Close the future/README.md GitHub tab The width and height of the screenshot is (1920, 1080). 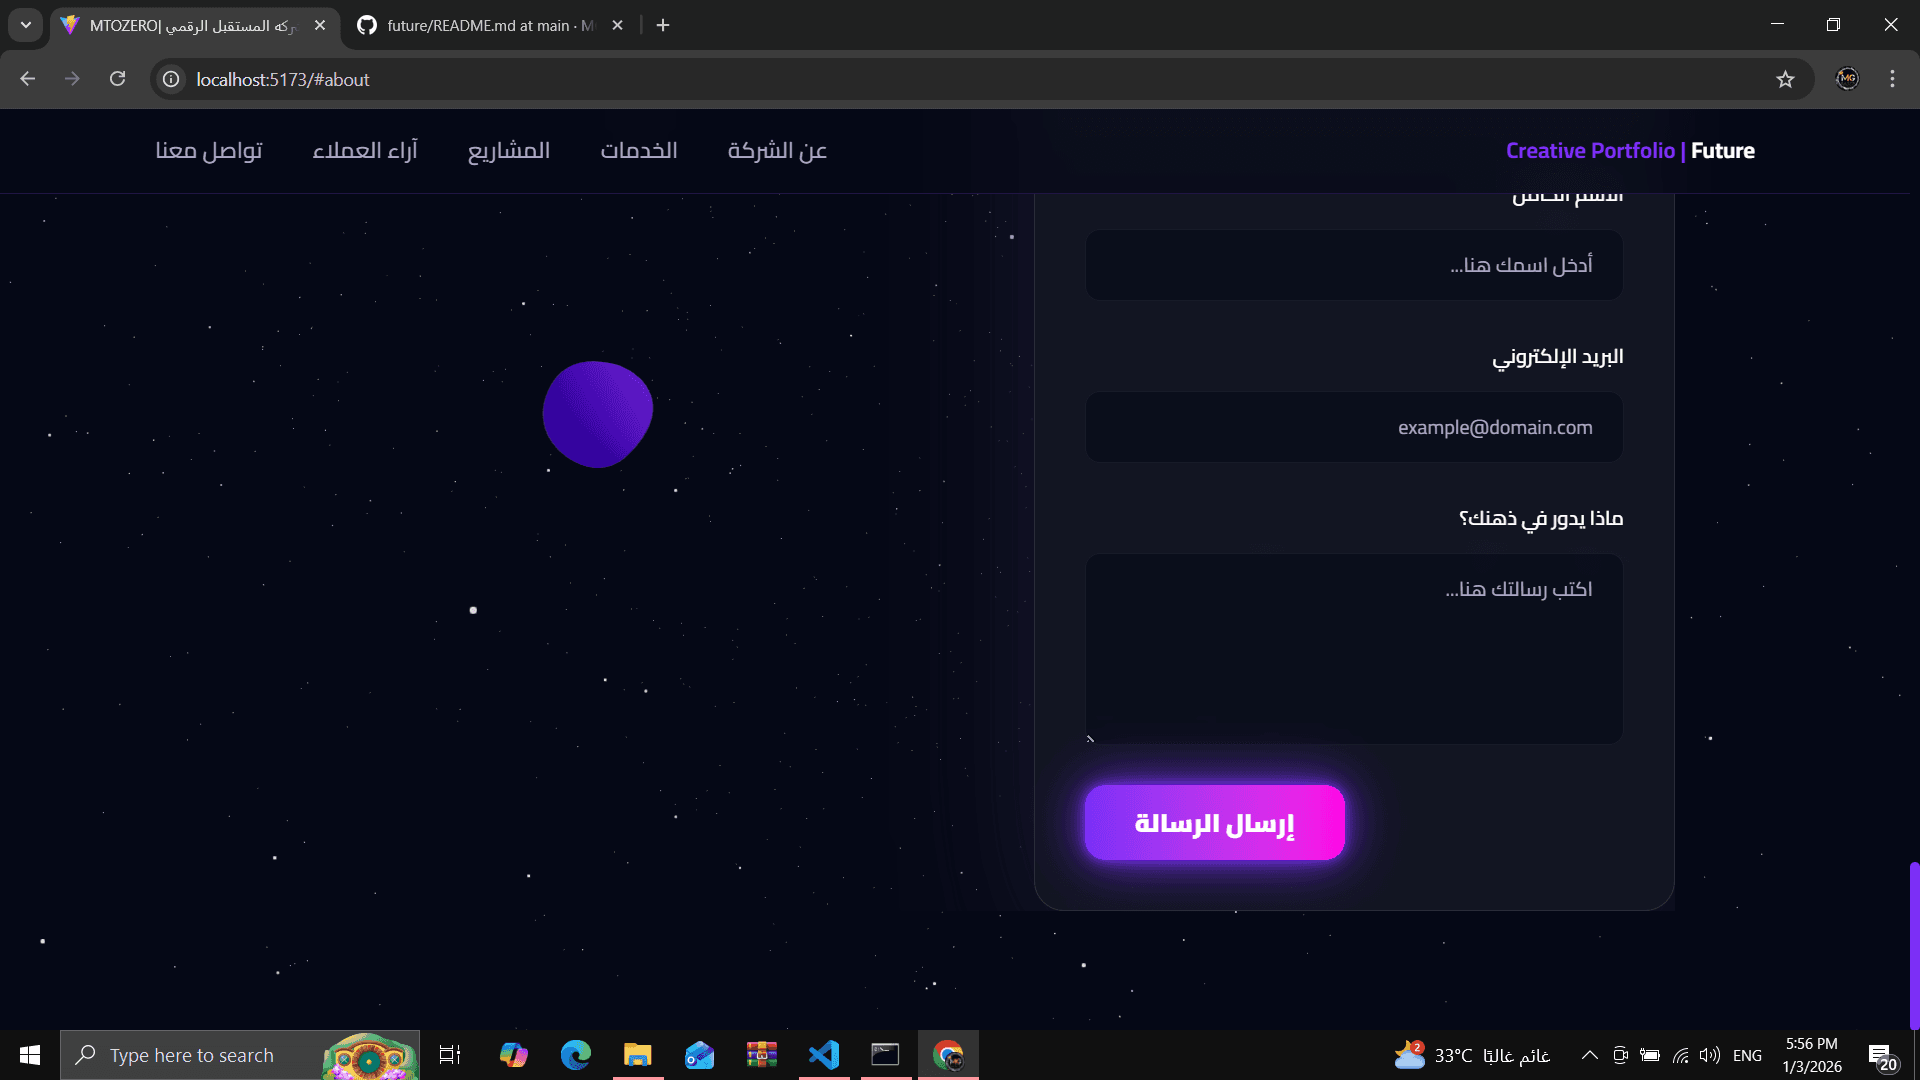[x=617, y=25]
